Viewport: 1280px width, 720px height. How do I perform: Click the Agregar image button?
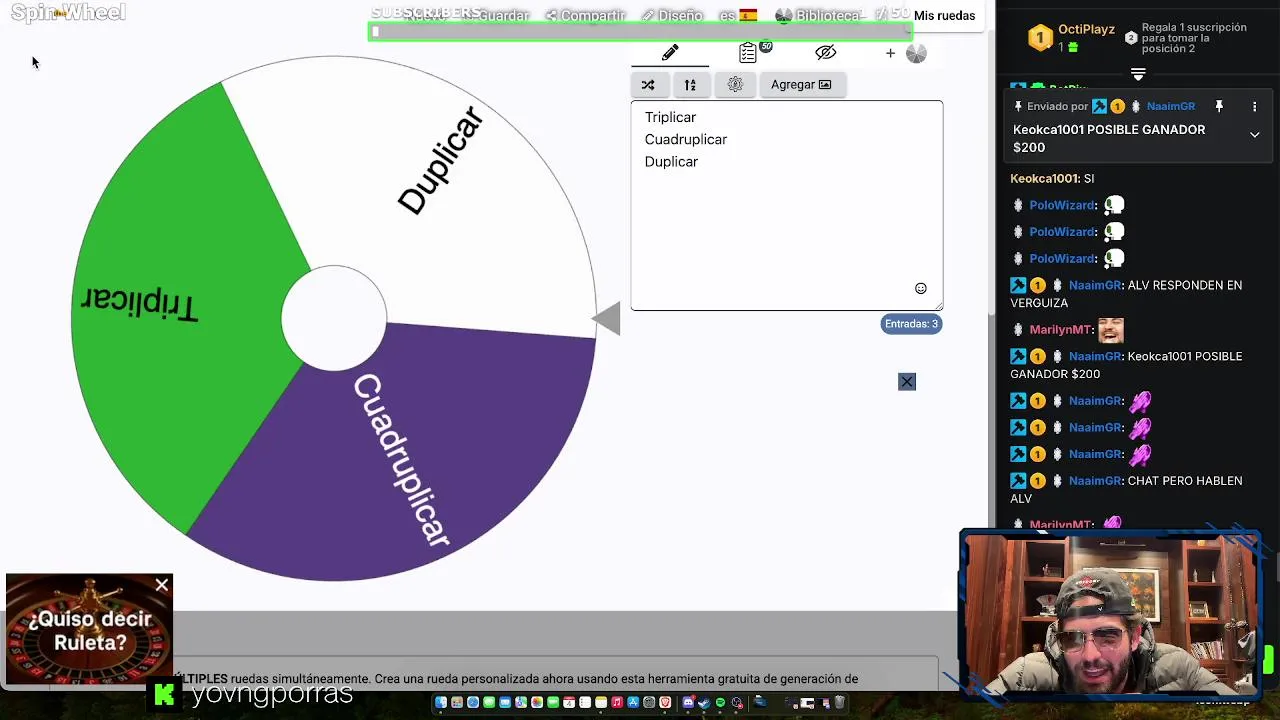point(801,85)
